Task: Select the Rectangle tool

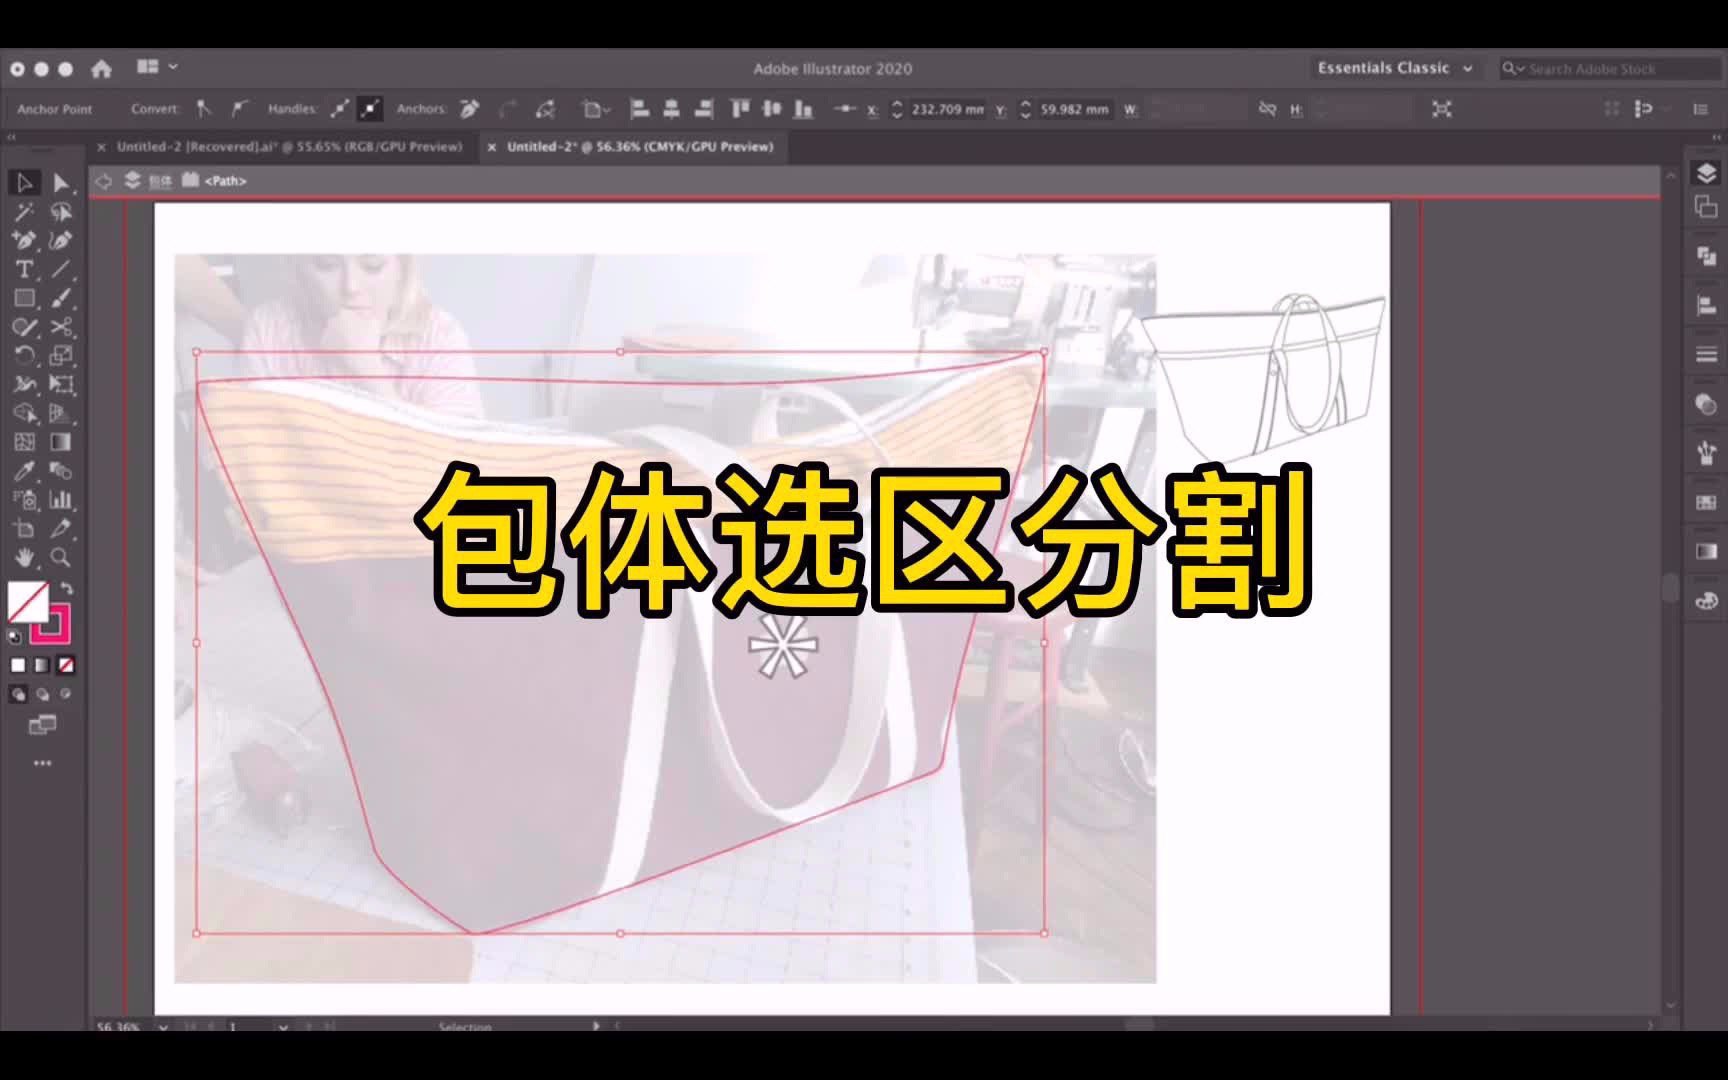Action: pyautogui.click(x=25, y=298)
